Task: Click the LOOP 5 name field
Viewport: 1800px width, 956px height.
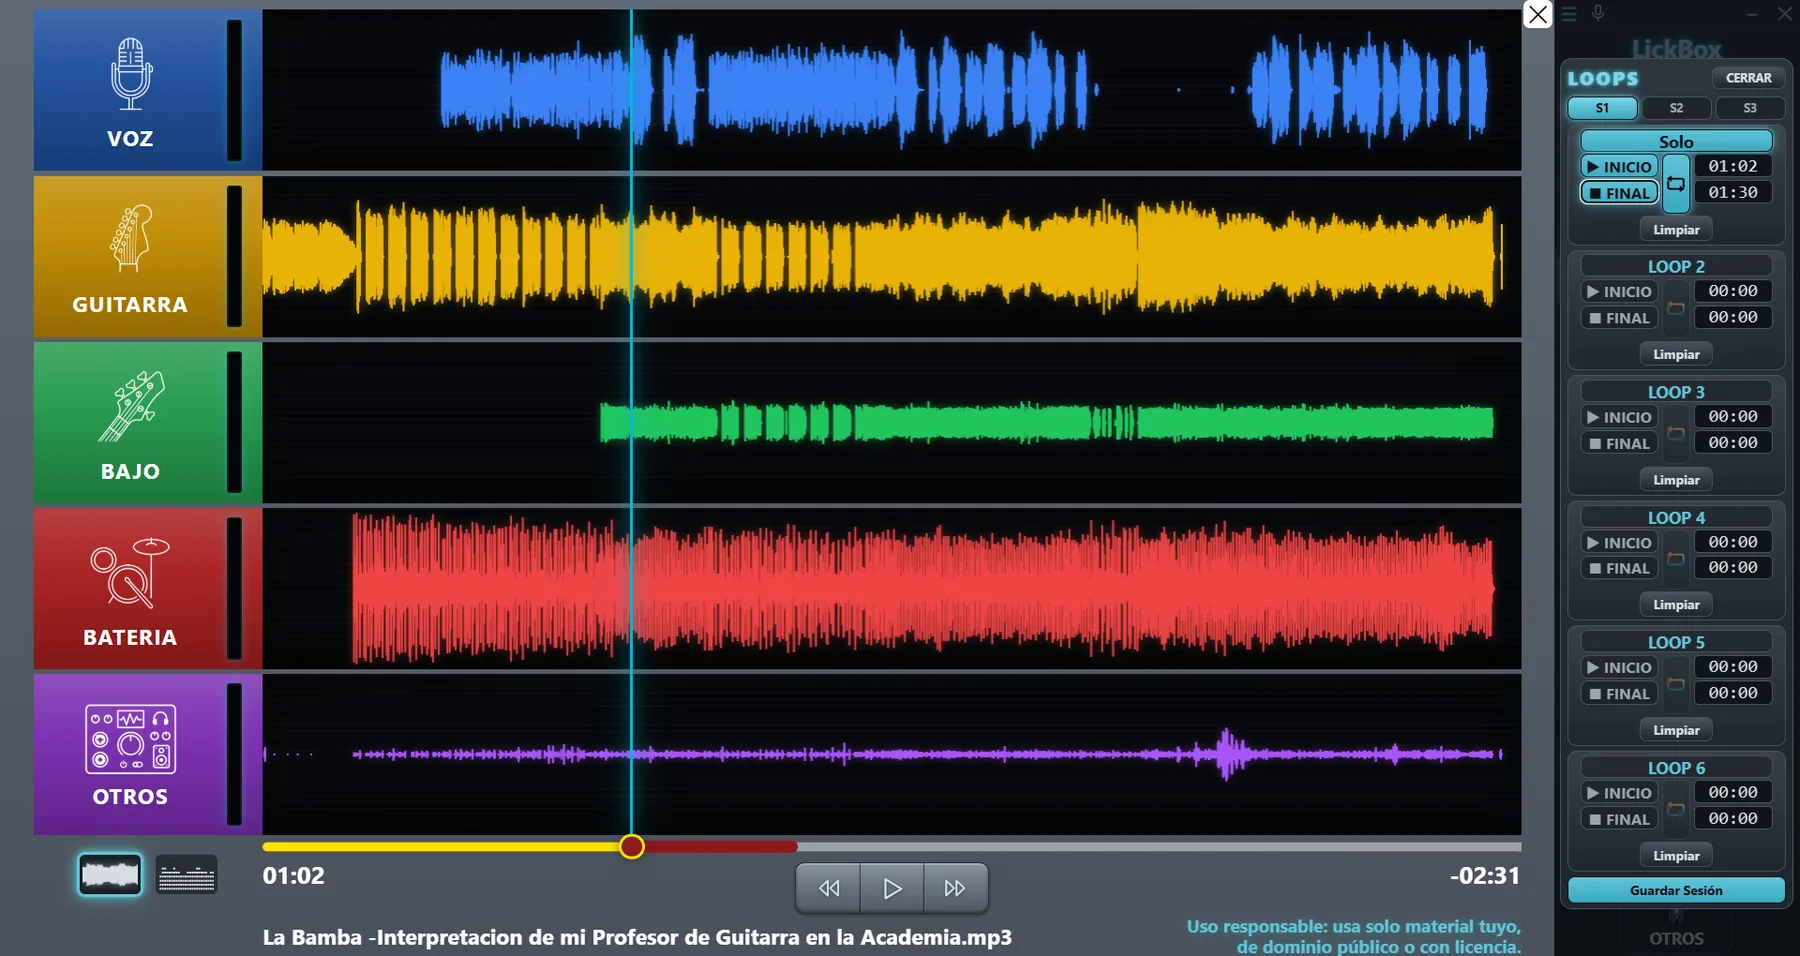Action: [x=1676, y=642]
